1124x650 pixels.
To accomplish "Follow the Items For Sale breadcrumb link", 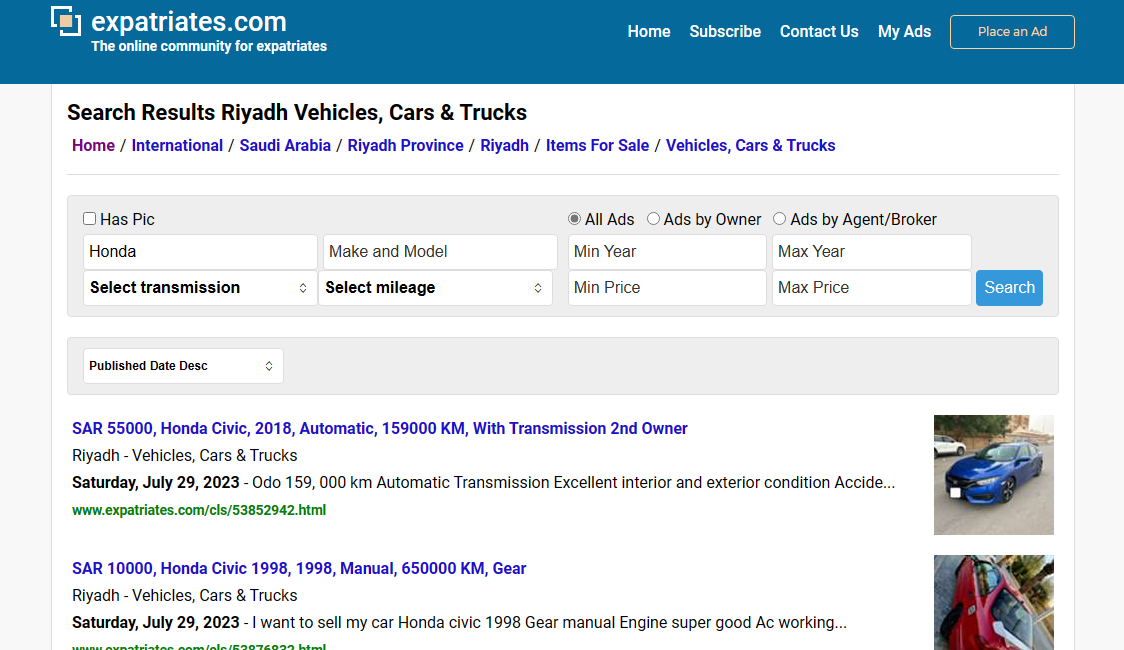I will click(x=597, y=145).
